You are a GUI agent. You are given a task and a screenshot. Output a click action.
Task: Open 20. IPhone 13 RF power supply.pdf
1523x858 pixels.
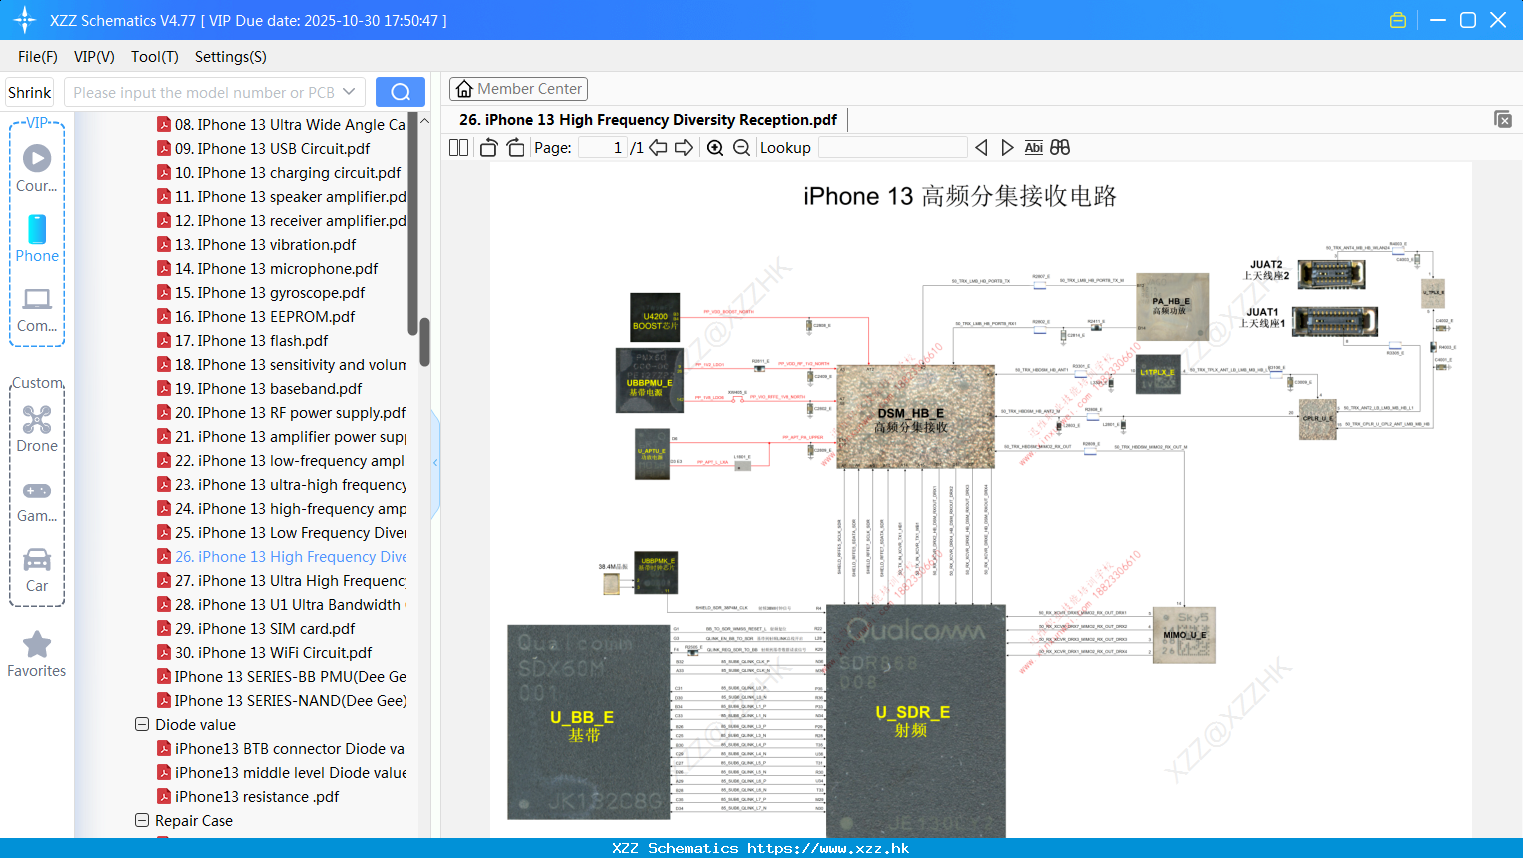pos(281,413)
